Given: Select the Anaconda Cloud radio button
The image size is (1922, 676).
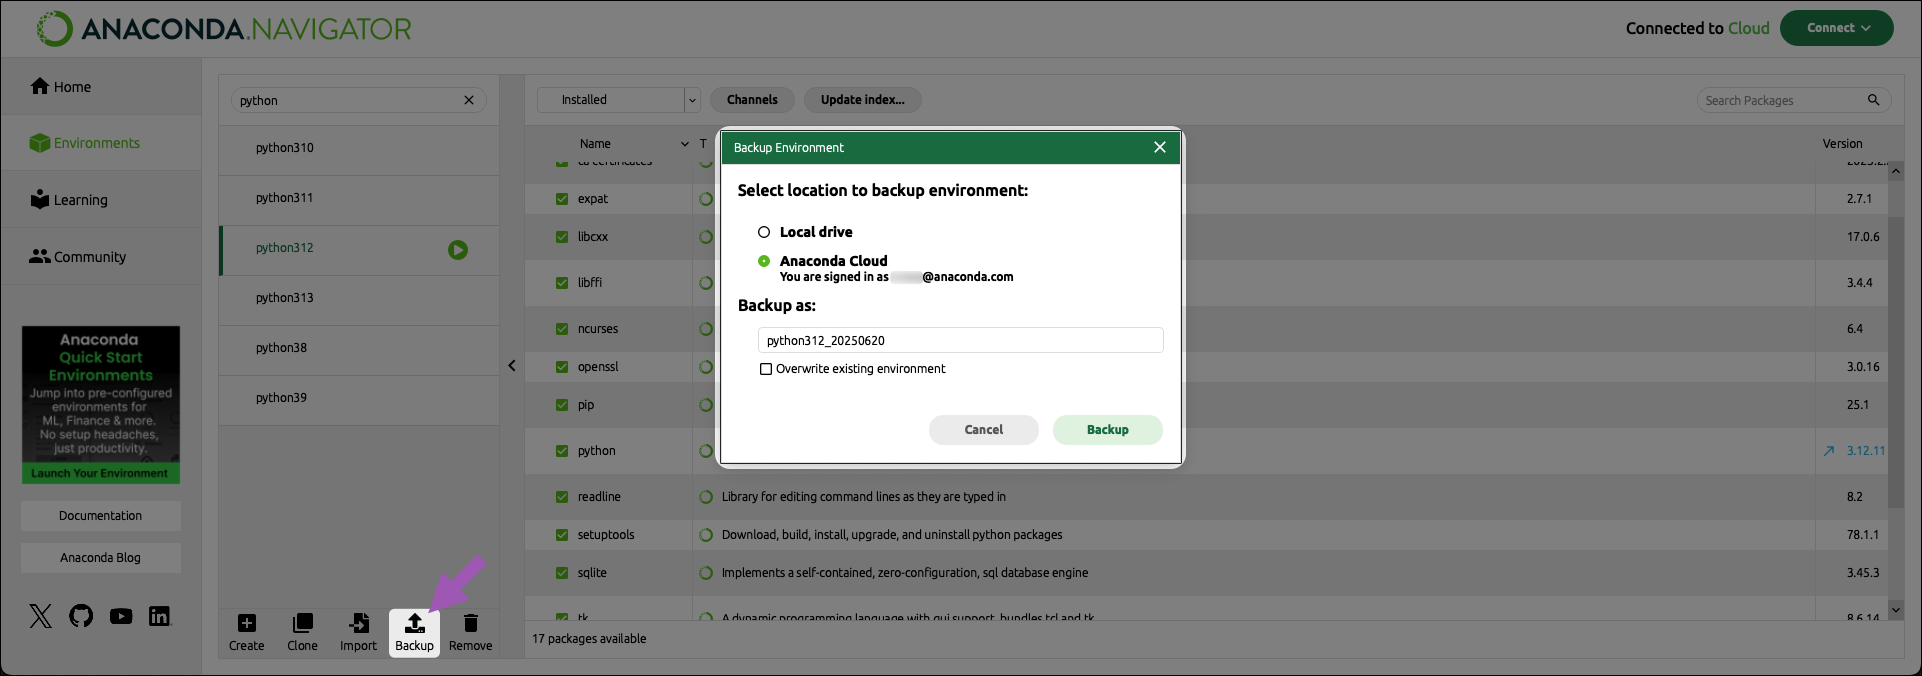Looking at the screenshot, I should click(x=764, y=261).
